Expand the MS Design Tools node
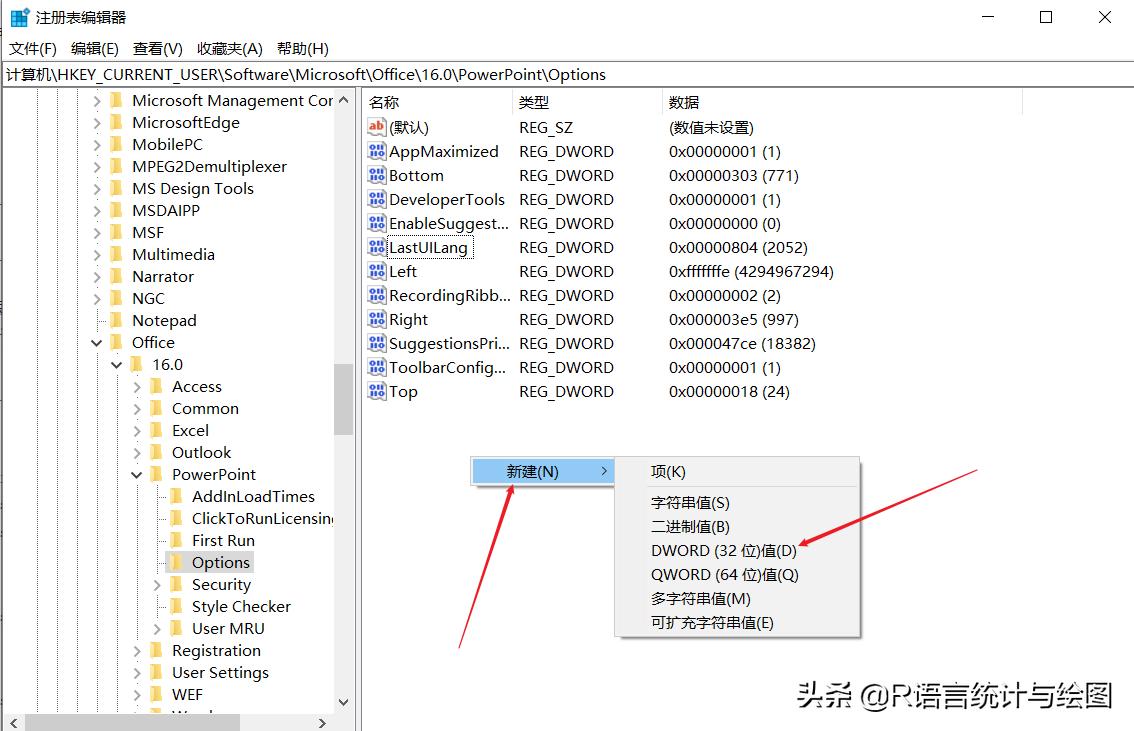The height and width of the screenshot is (731, 1134). pyautogui.click(x=97, y=189)
